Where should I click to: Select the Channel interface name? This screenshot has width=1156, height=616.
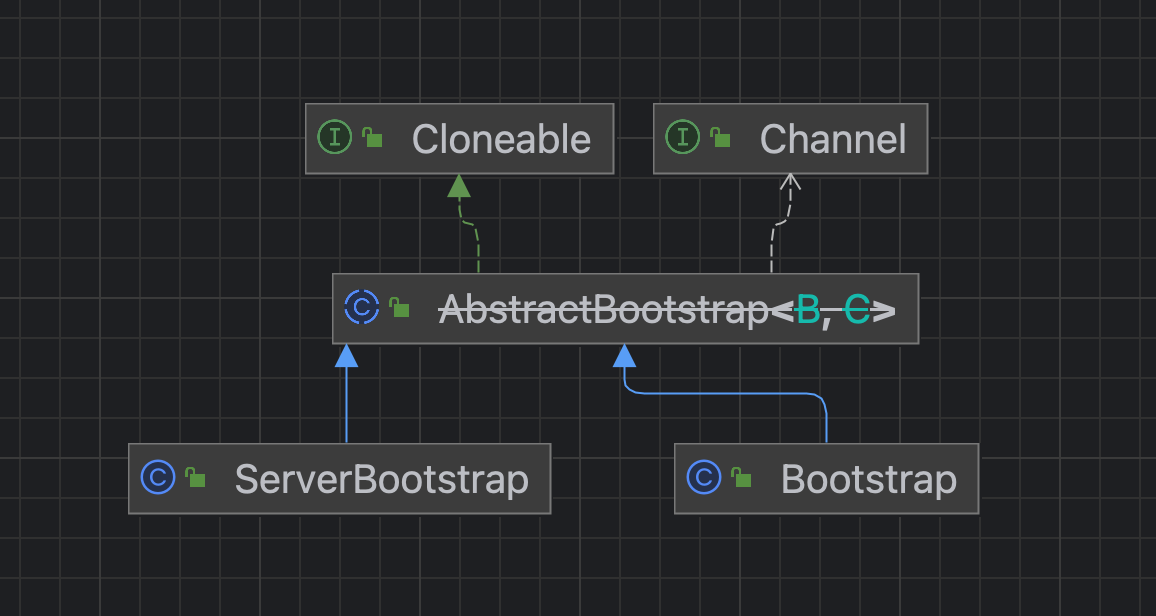click(833, 139)
